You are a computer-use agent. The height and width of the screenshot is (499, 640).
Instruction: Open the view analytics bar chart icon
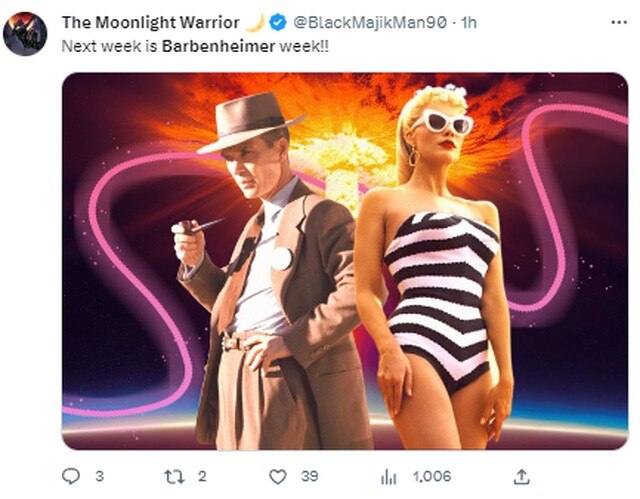click(x=388, y=477)
